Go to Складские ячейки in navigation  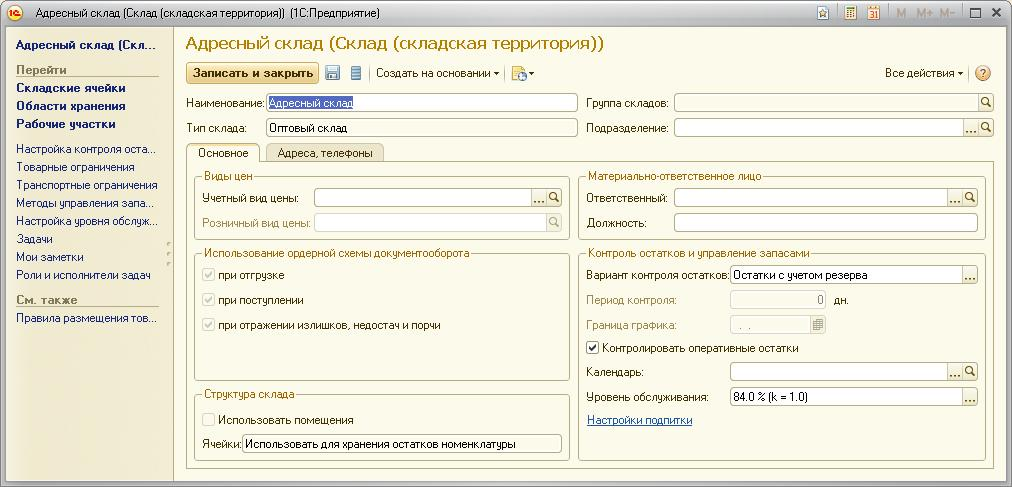[71, 88]
